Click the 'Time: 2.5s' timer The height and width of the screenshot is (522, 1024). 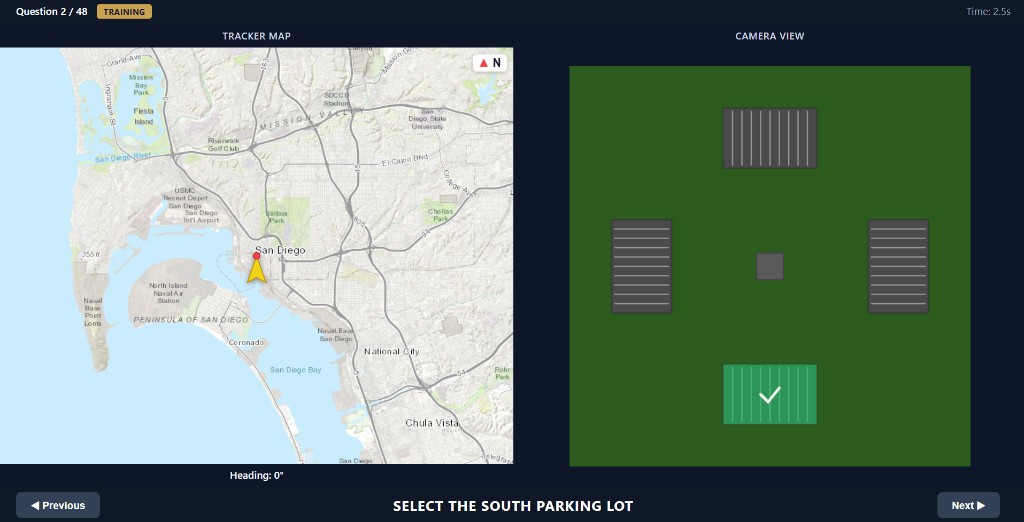[988, 12]
